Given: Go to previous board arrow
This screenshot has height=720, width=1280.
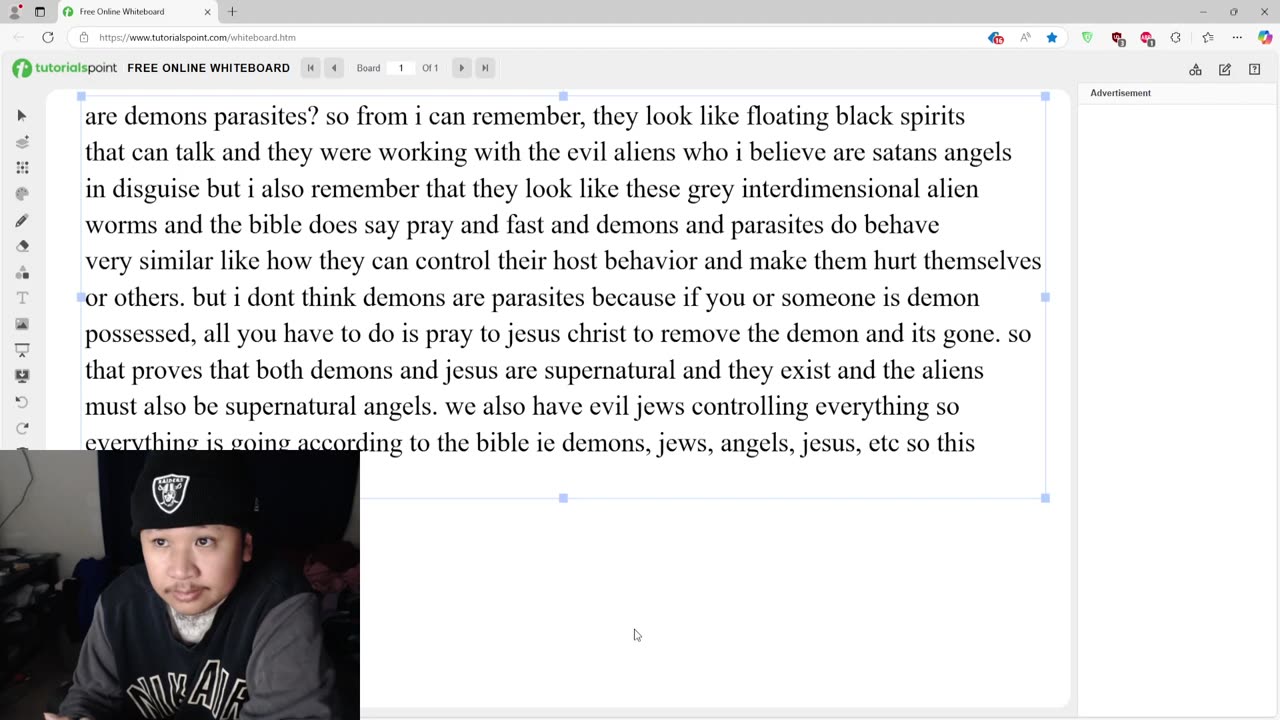Looking at the screenshot, I should (334, 68).
